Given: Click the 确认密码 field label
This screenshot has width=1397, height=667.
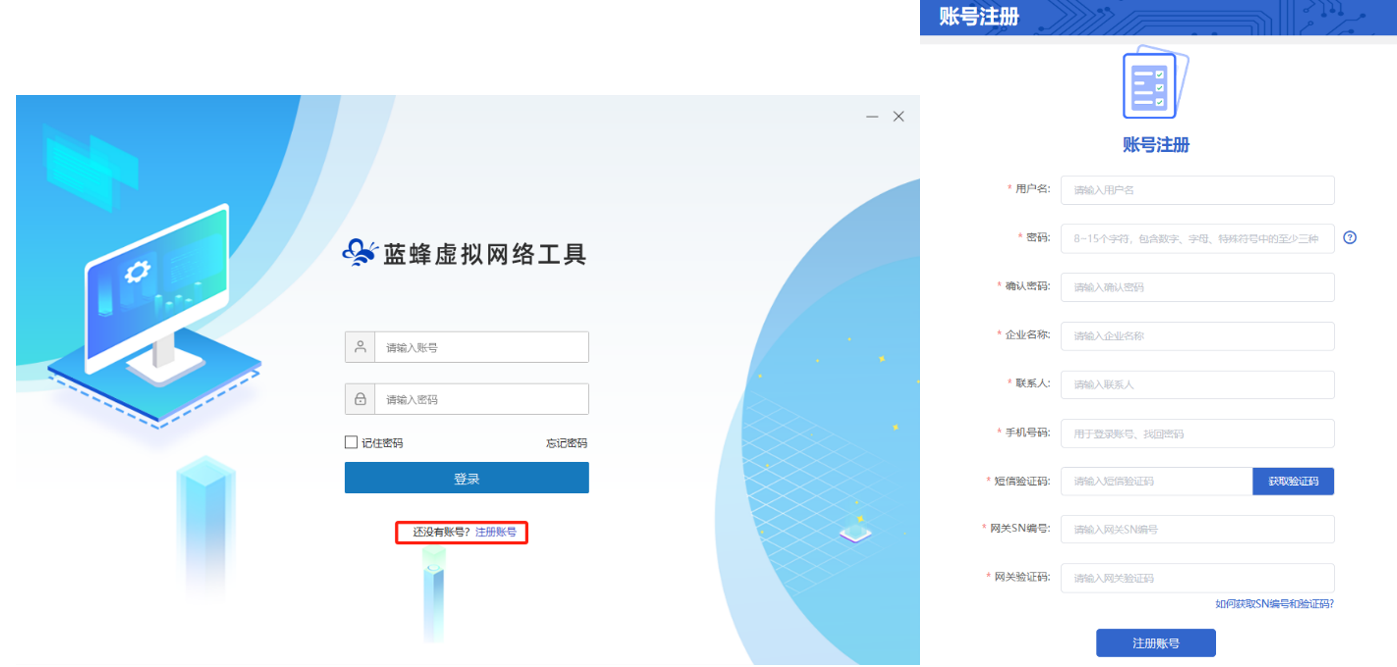Looking at the screenshot, I should point(1027,286).
